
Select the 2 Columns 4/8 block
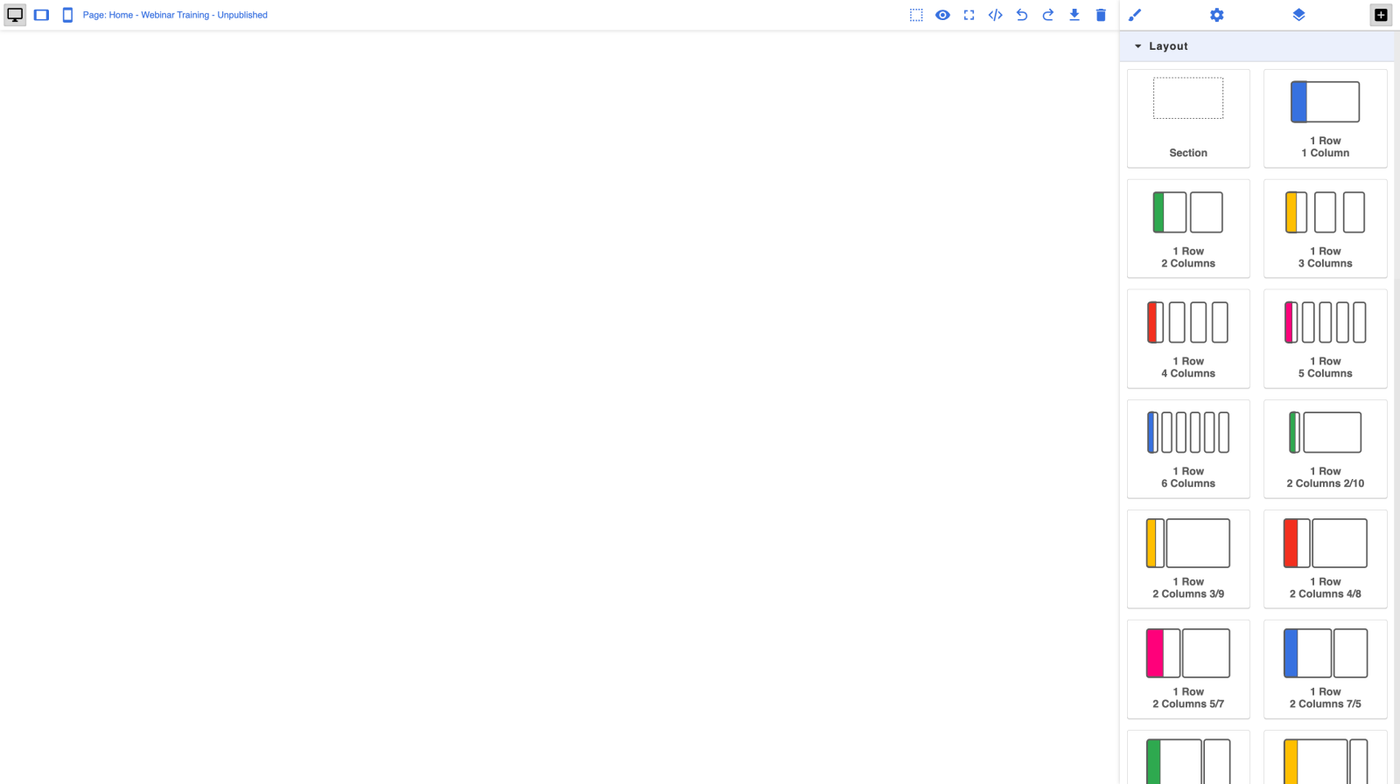1325,559
